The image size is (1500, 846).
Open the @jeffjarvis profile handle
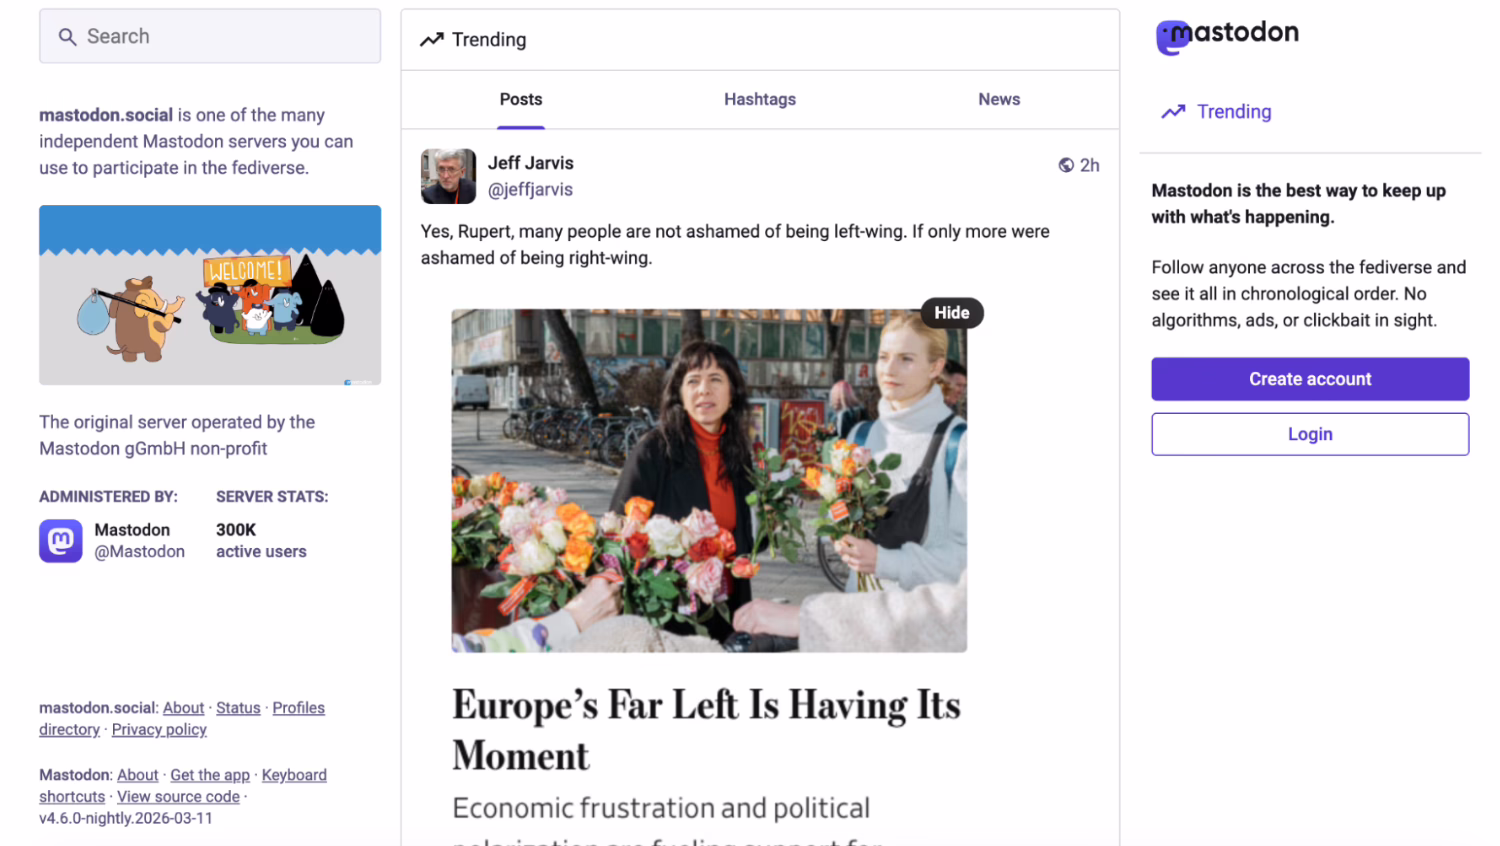531,189
